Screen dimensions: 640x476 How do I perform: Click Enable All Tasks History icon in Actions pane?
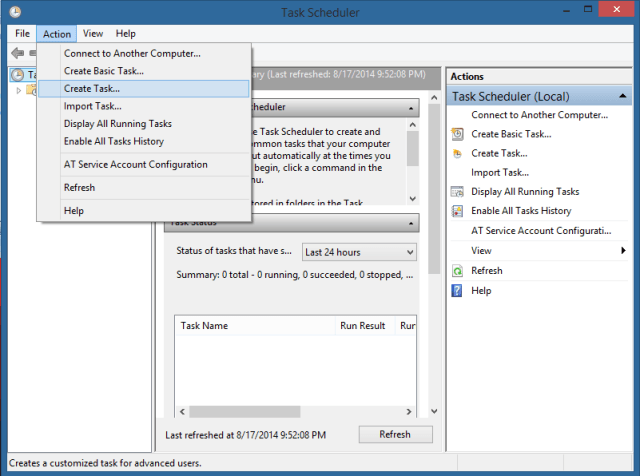[x=458, y=211]
